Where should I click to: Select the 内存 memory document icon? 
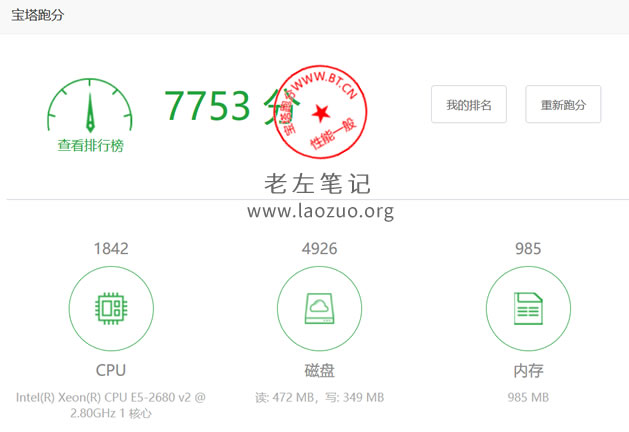(x=528, y=308)
